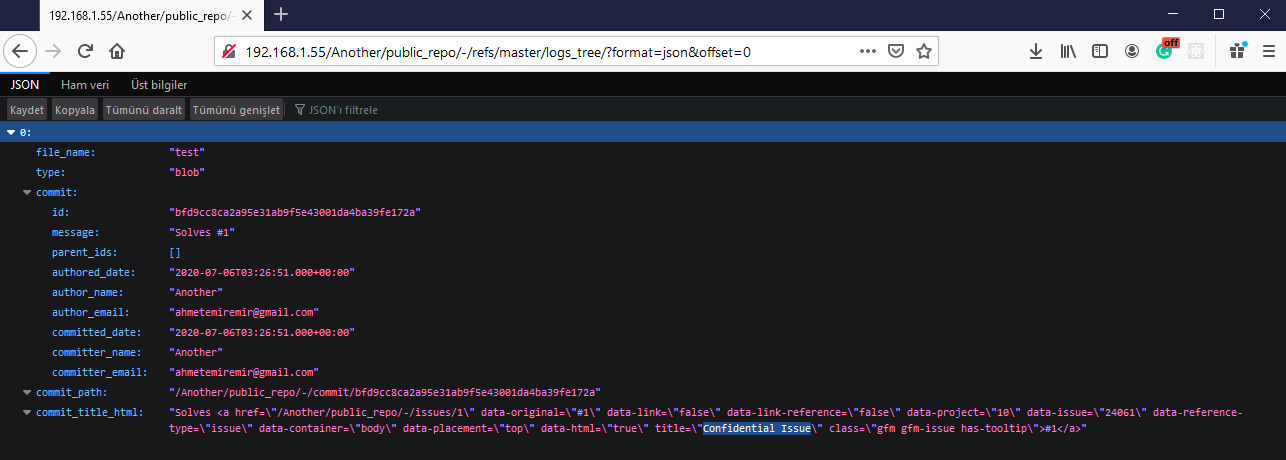This screenshot has height=460, width=1286.
Task: Reload the current page
Action: (x=86, y=51)
